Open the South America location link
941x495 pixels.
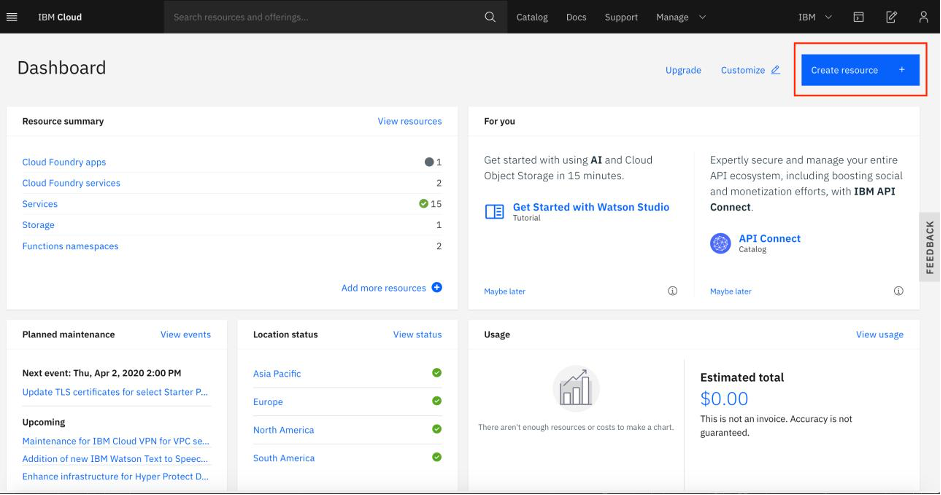(x=284, y=458)
